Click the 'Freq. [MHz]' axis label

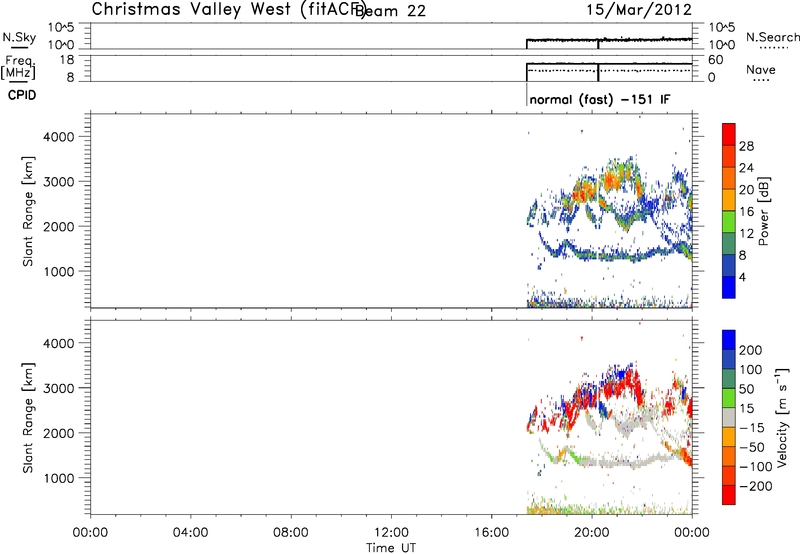18,67
